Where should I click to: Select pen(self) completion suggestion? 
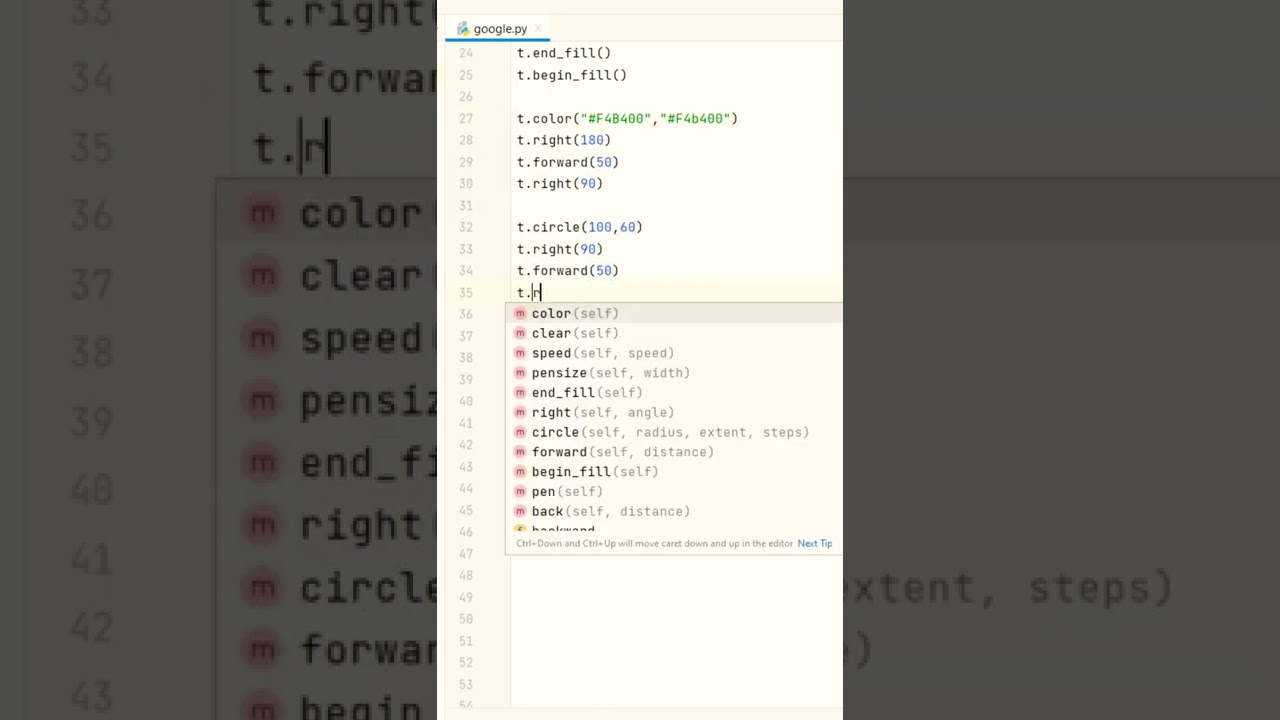pyautogui.click(x=566, y=492)
